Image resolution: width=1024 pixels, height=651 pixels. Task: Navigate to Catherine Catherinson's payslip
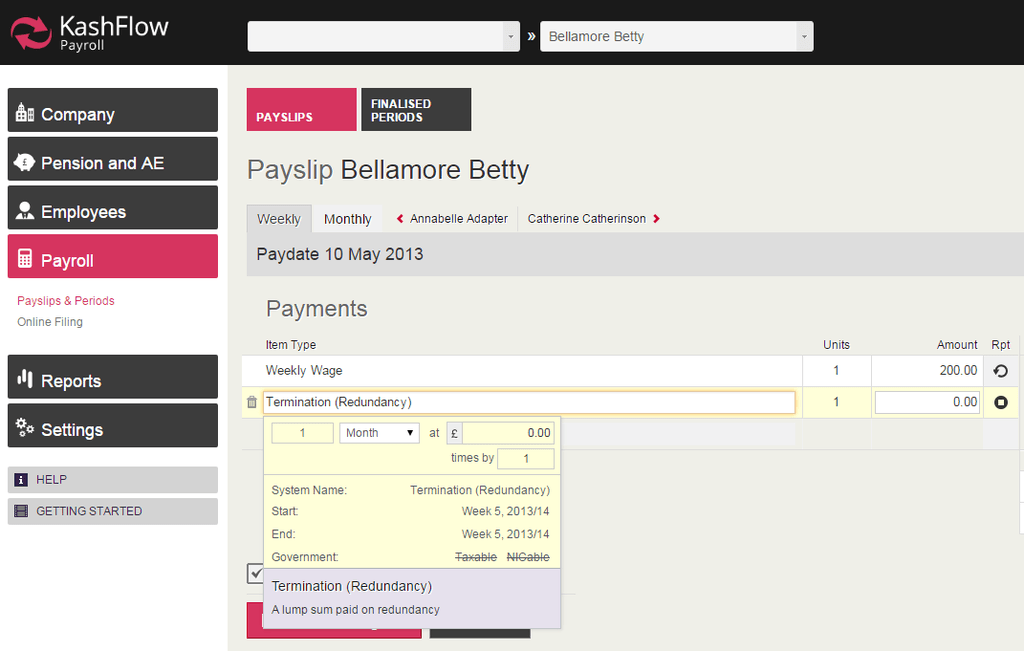click(x=587, y=219)
